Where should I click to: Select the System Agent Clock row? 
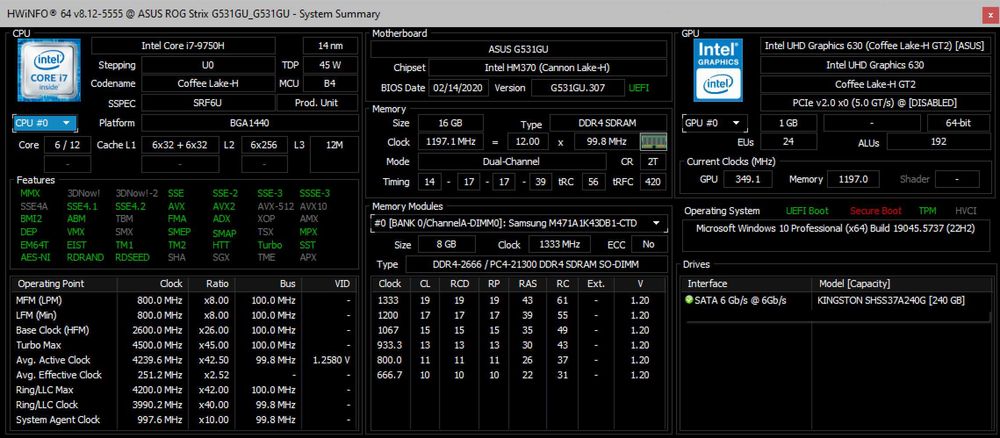tap(184, 420)
